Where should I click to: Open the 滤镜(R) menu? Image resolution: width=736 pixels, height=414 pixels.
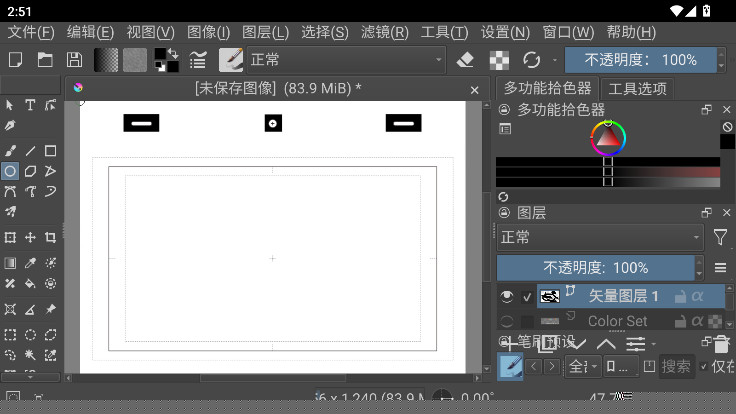click(387, 32)
